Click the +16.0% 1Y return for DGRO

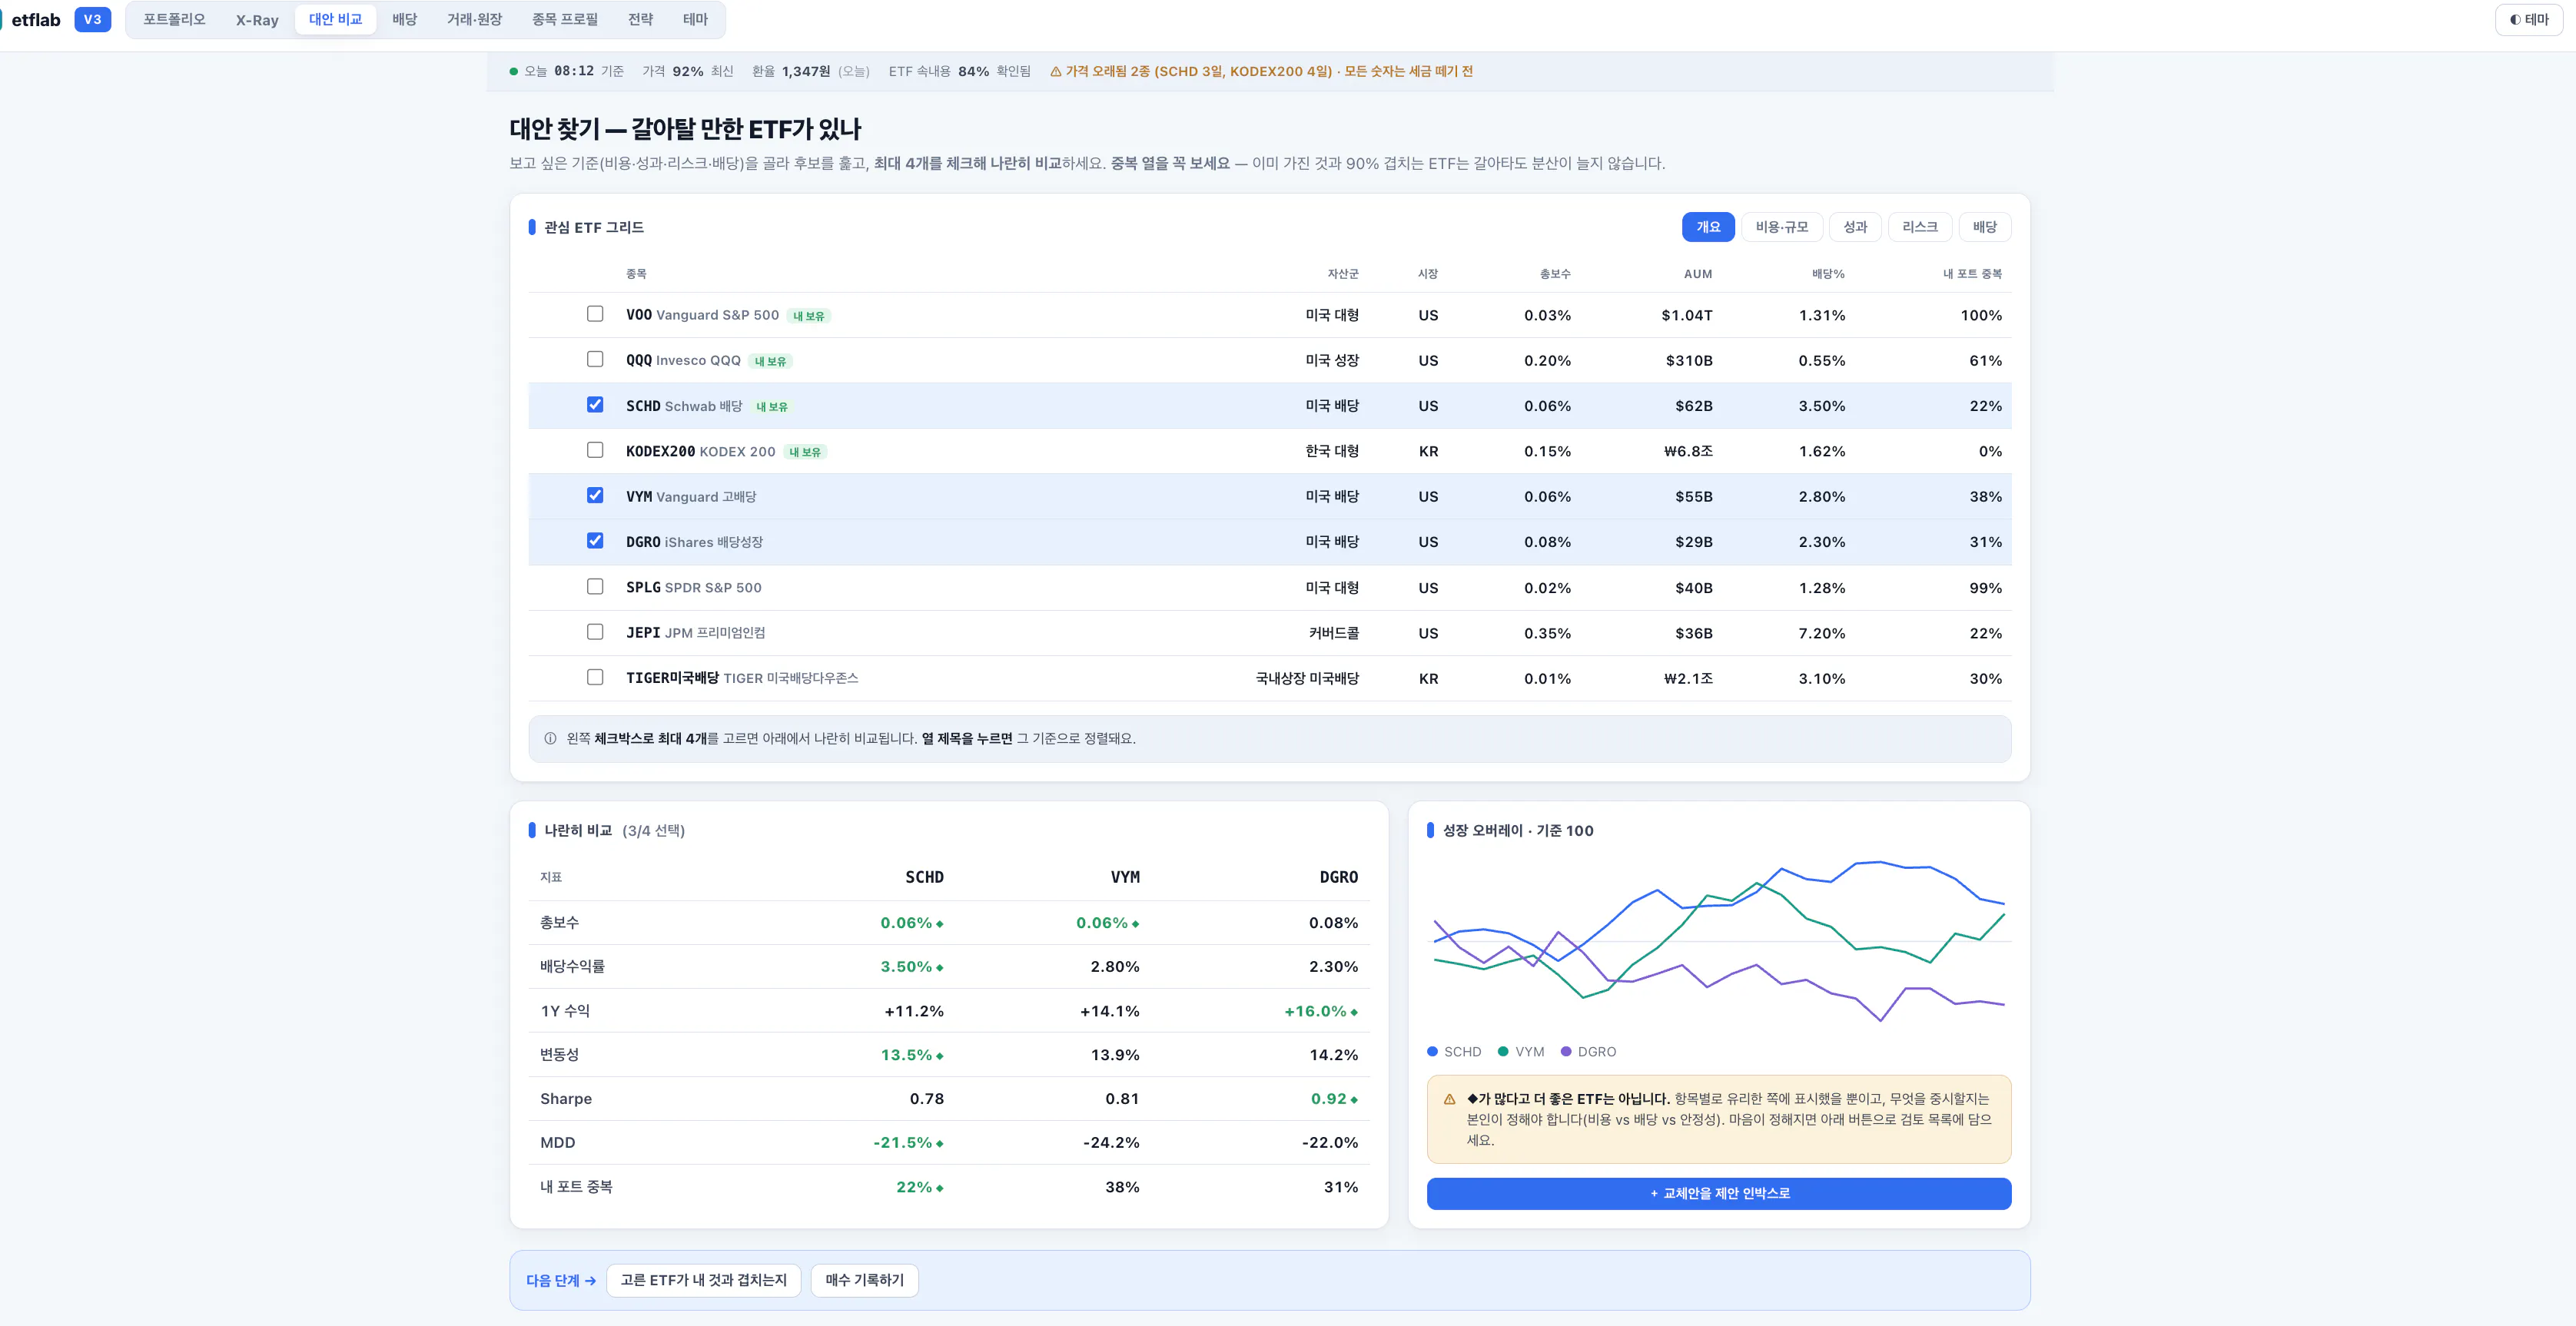(1321, 1012)
